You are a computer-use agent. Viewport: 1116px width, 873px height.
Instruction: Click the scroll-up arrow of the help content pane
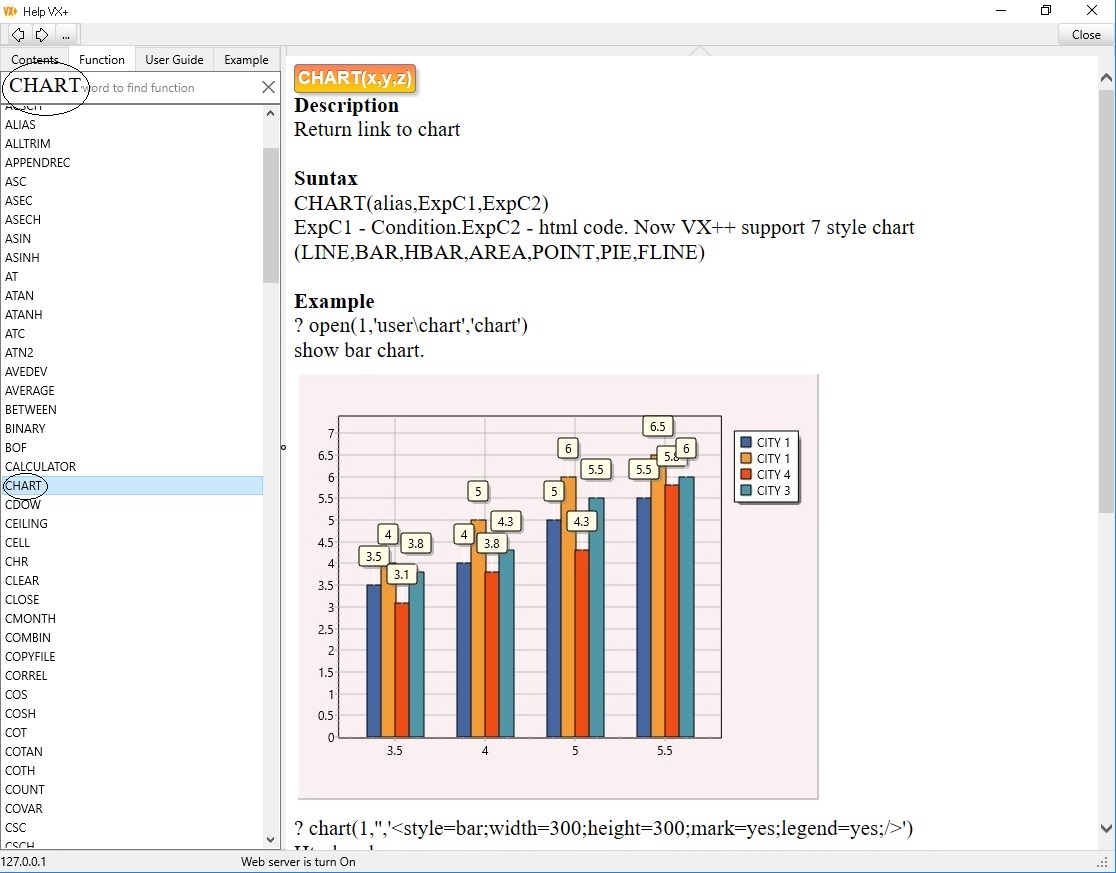[x=1104, y=76]
